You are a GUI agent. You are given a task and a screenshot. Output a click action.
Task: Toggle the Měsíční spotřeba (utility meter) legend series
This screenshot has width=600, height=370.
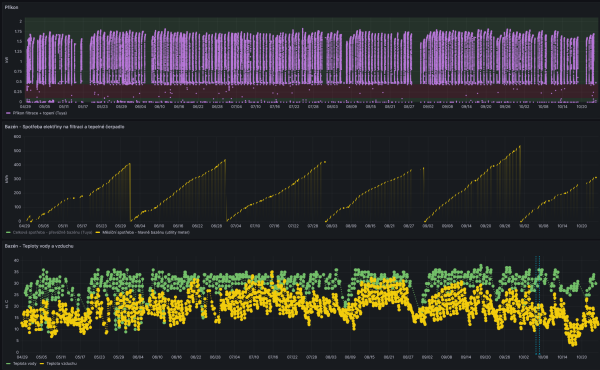pyautogui.click(x=145, y=232)
